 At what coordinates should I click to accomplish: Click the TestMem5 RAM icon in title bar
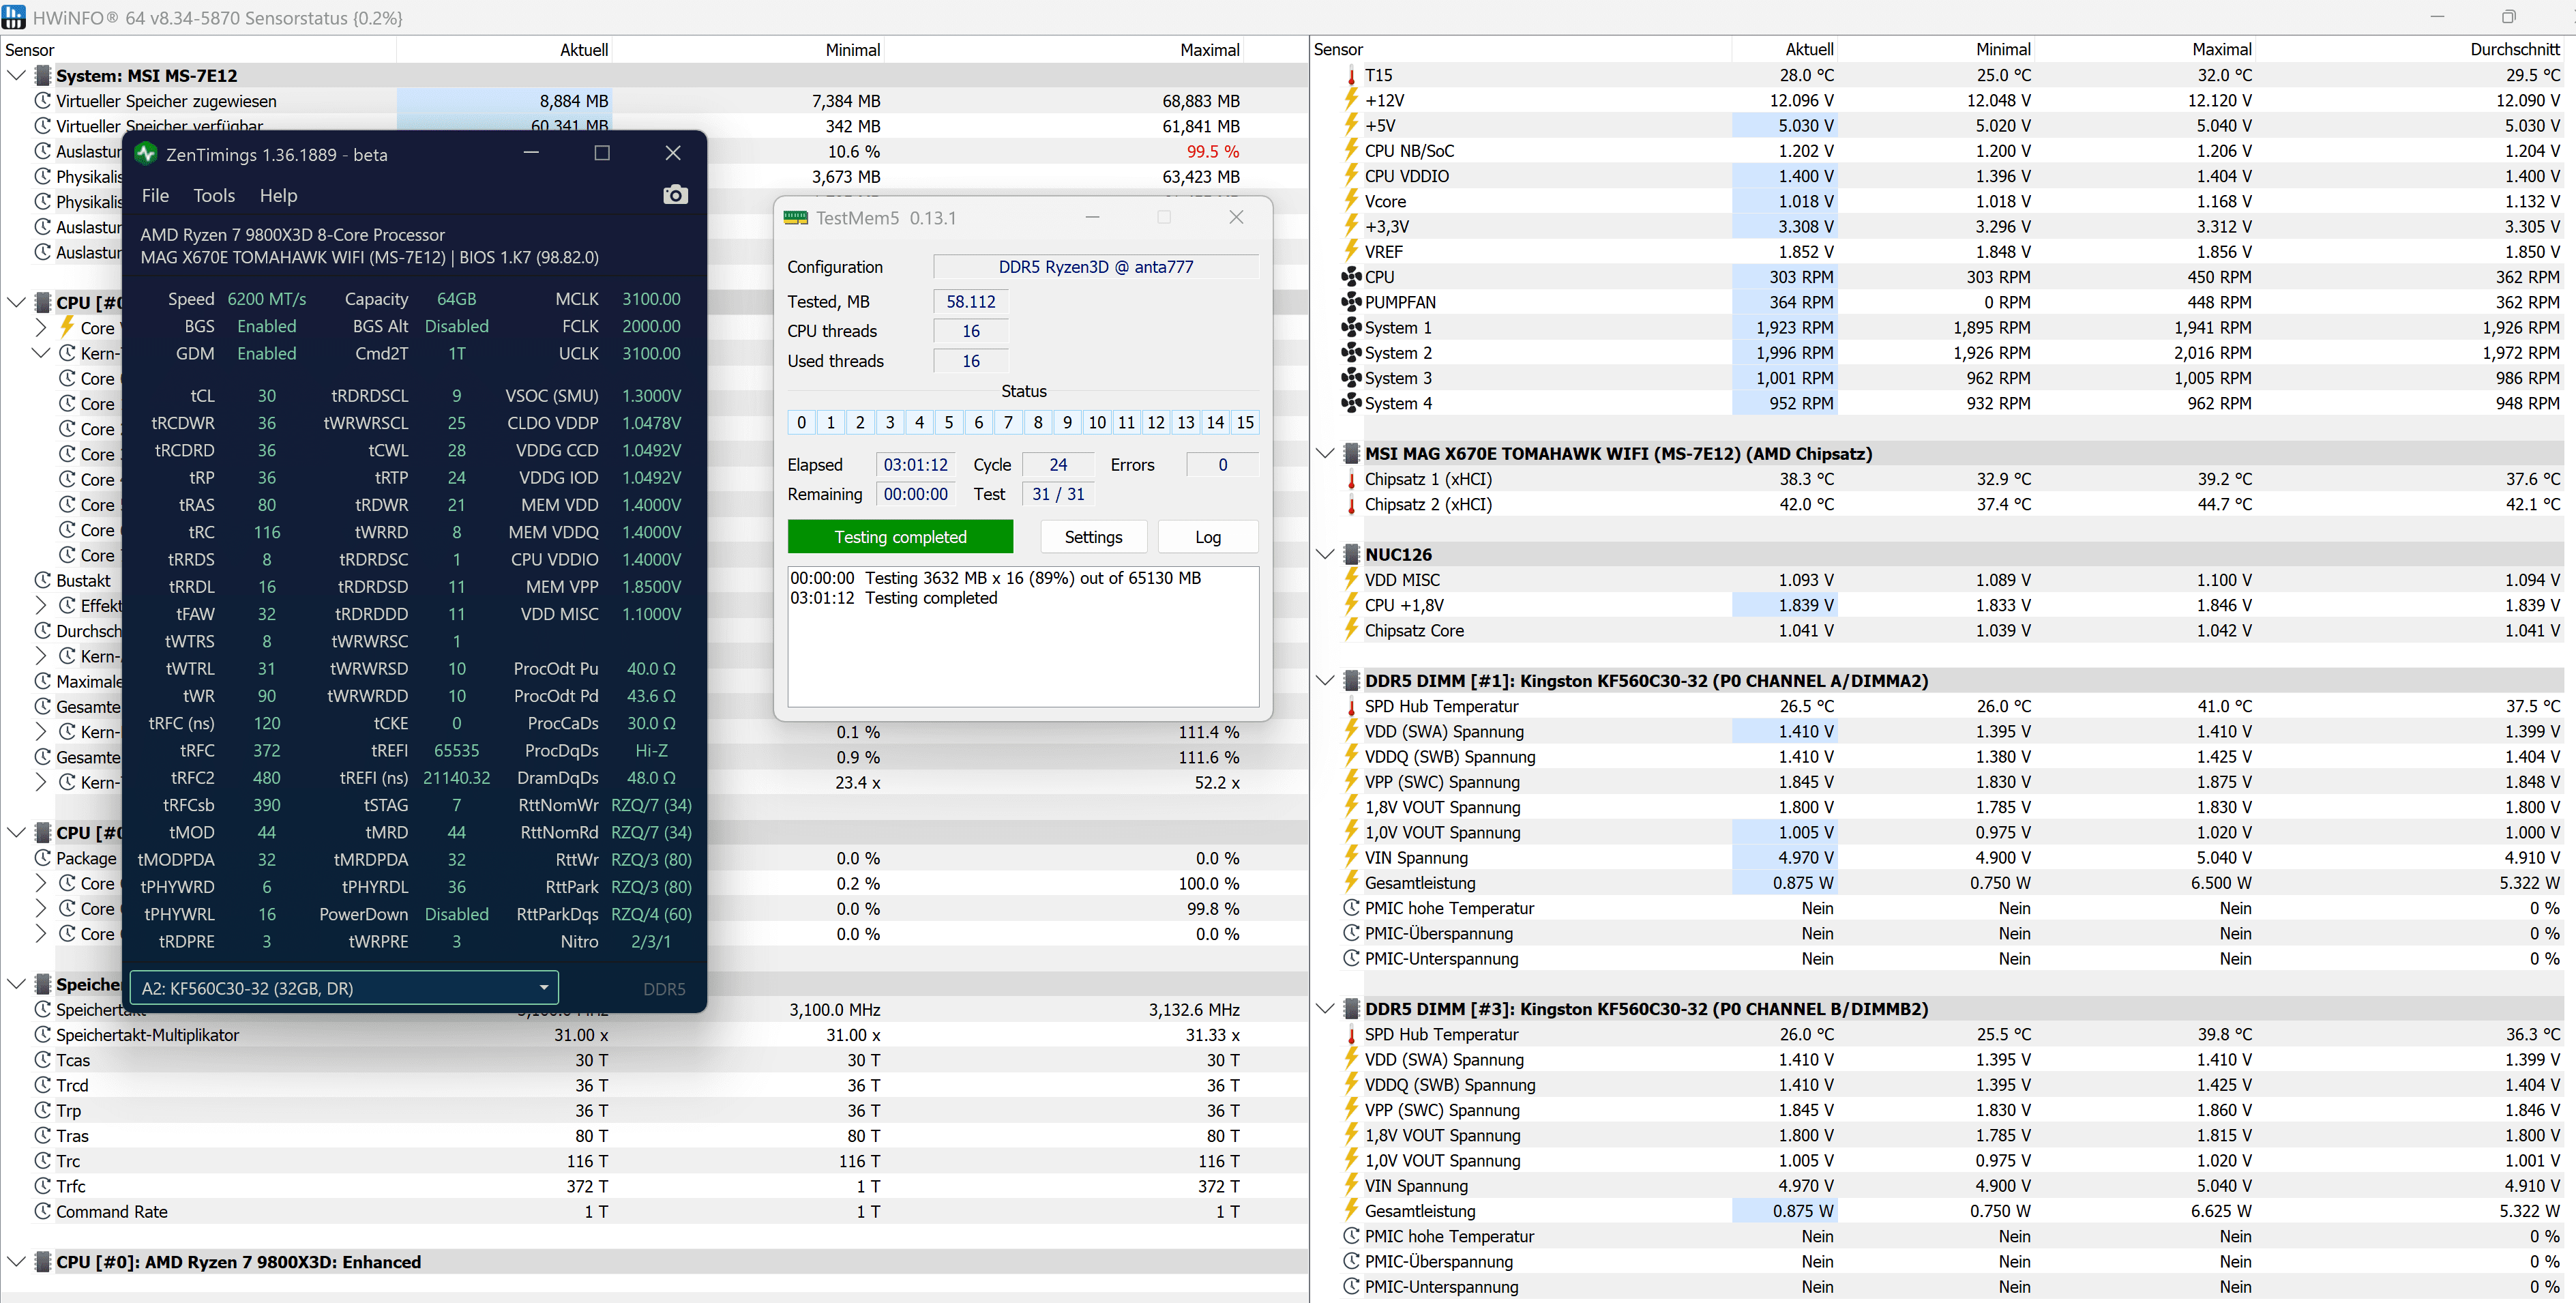coord(795,218)
